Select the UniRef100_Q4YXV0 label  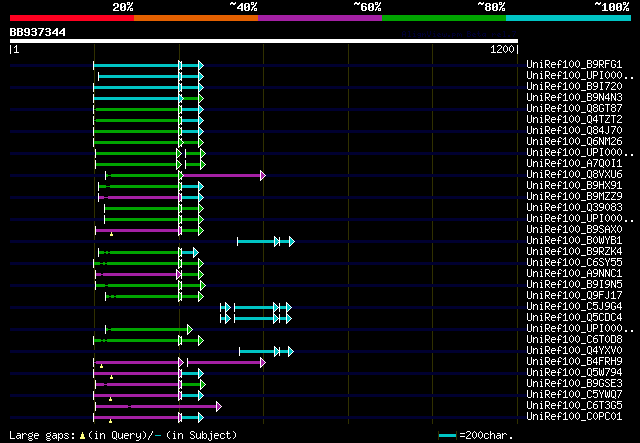(574, 351)
